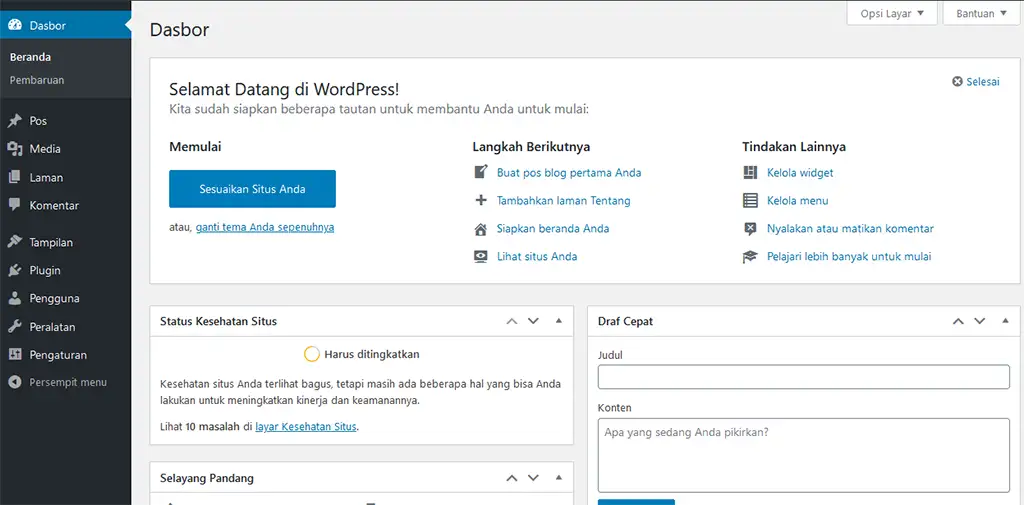Click Siapkan beranda Anda link
The image size is (1024, 505).
[x=553, y=229]
